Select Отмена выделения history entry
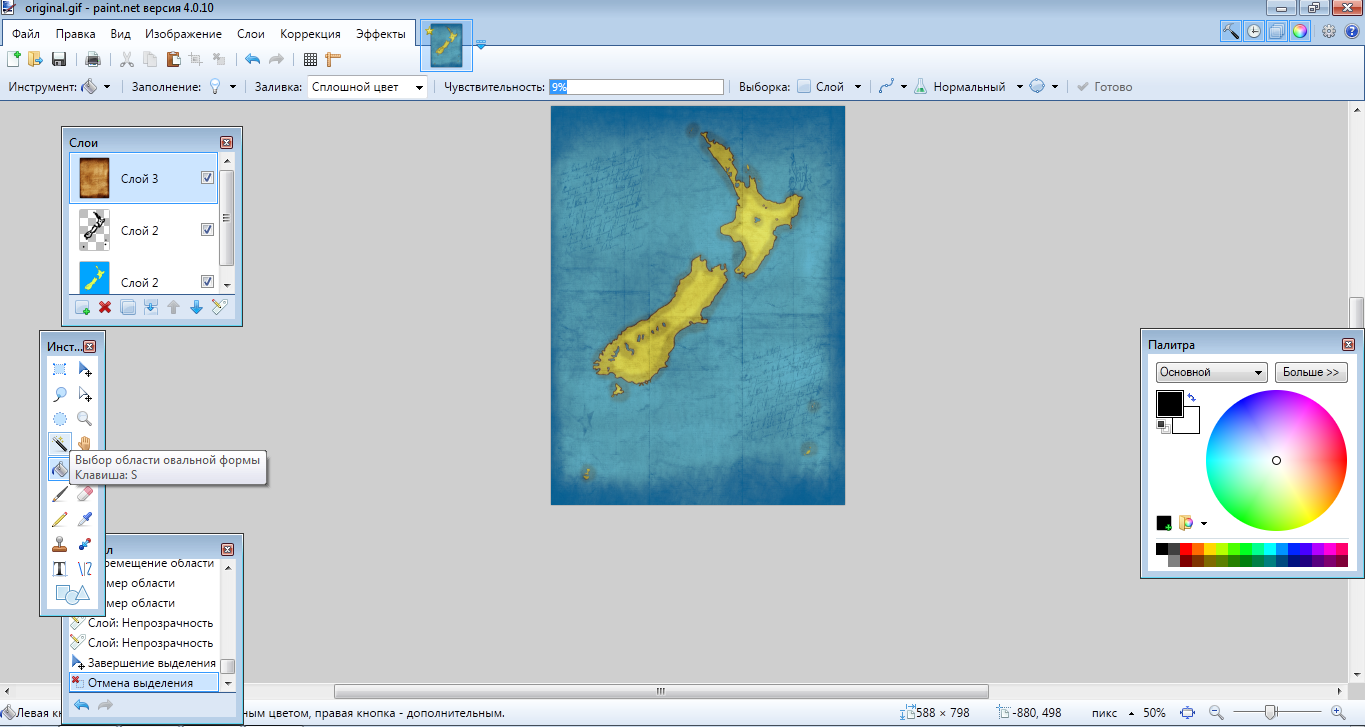The width and height of the screenshot is (1365, 727). coord(140,683)
